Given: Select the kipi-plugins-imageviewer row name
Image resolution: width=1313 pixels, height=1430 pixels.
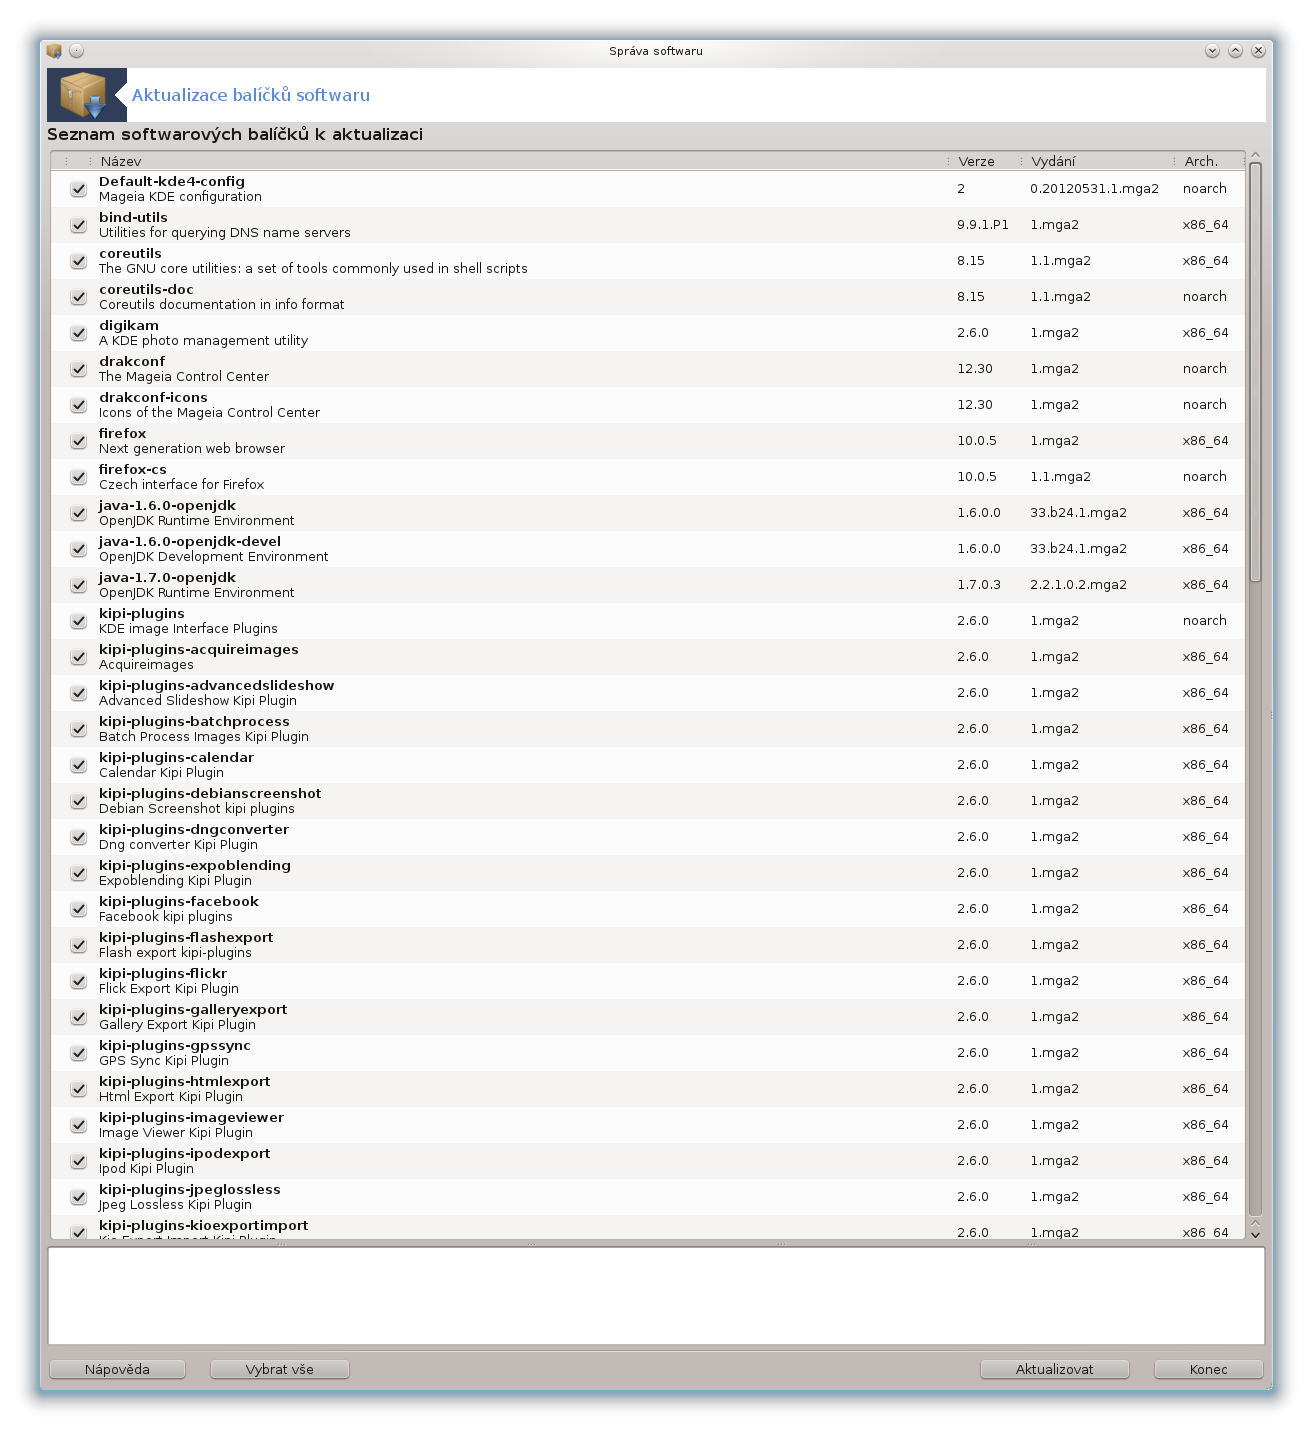Looking at the screenshot, I should 191,1117.
